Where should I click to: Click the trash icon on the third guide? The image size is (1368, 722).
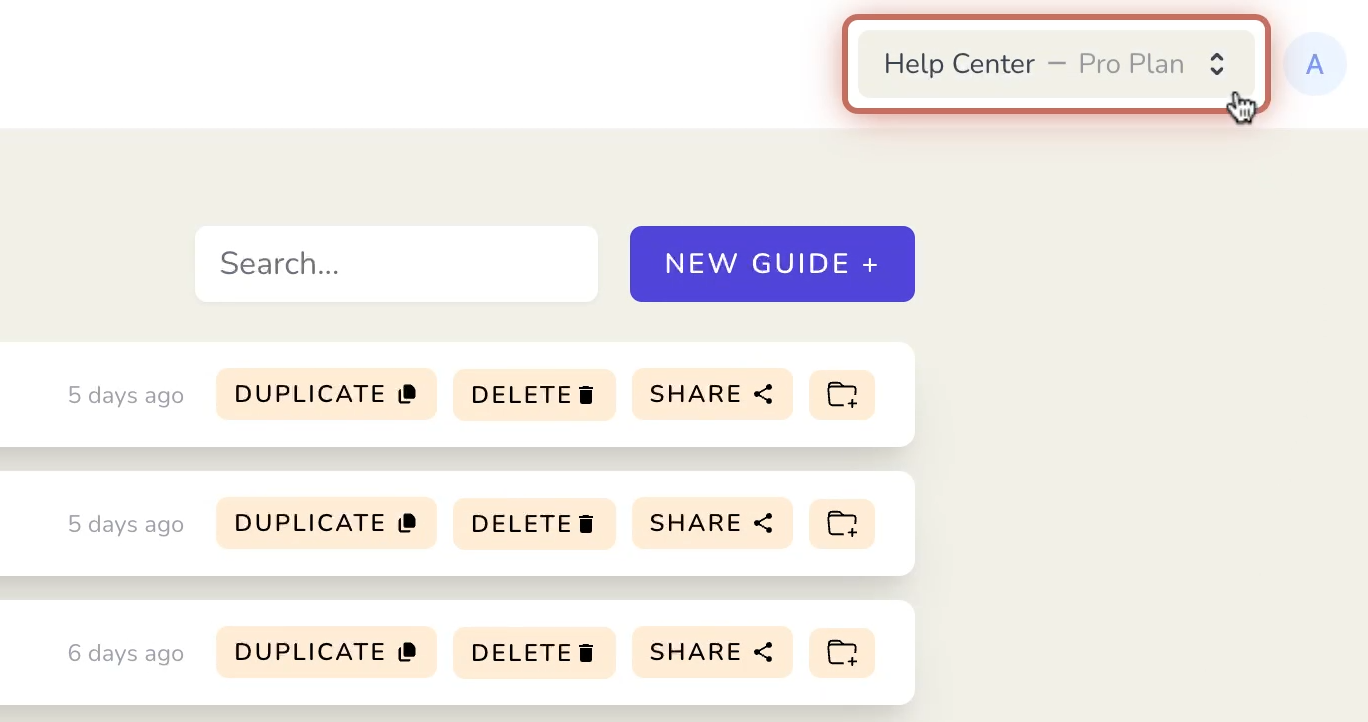pos(587,653)
